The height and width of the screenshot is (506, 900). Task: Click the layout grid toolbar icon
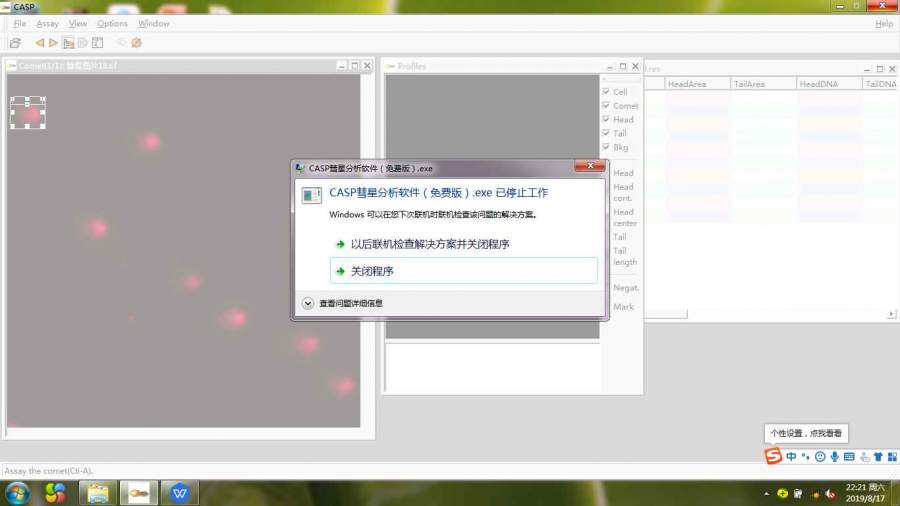click(98, 43)
